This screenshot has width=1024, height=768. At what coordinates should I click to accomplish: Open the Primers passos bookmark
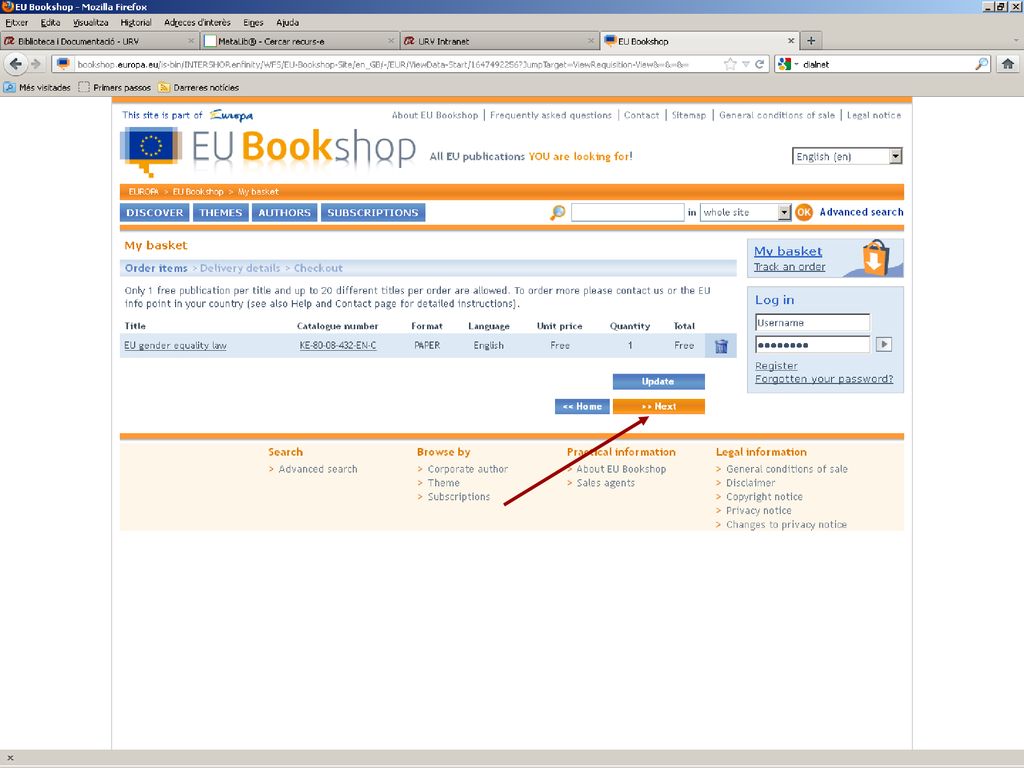(x=114, y=88)
